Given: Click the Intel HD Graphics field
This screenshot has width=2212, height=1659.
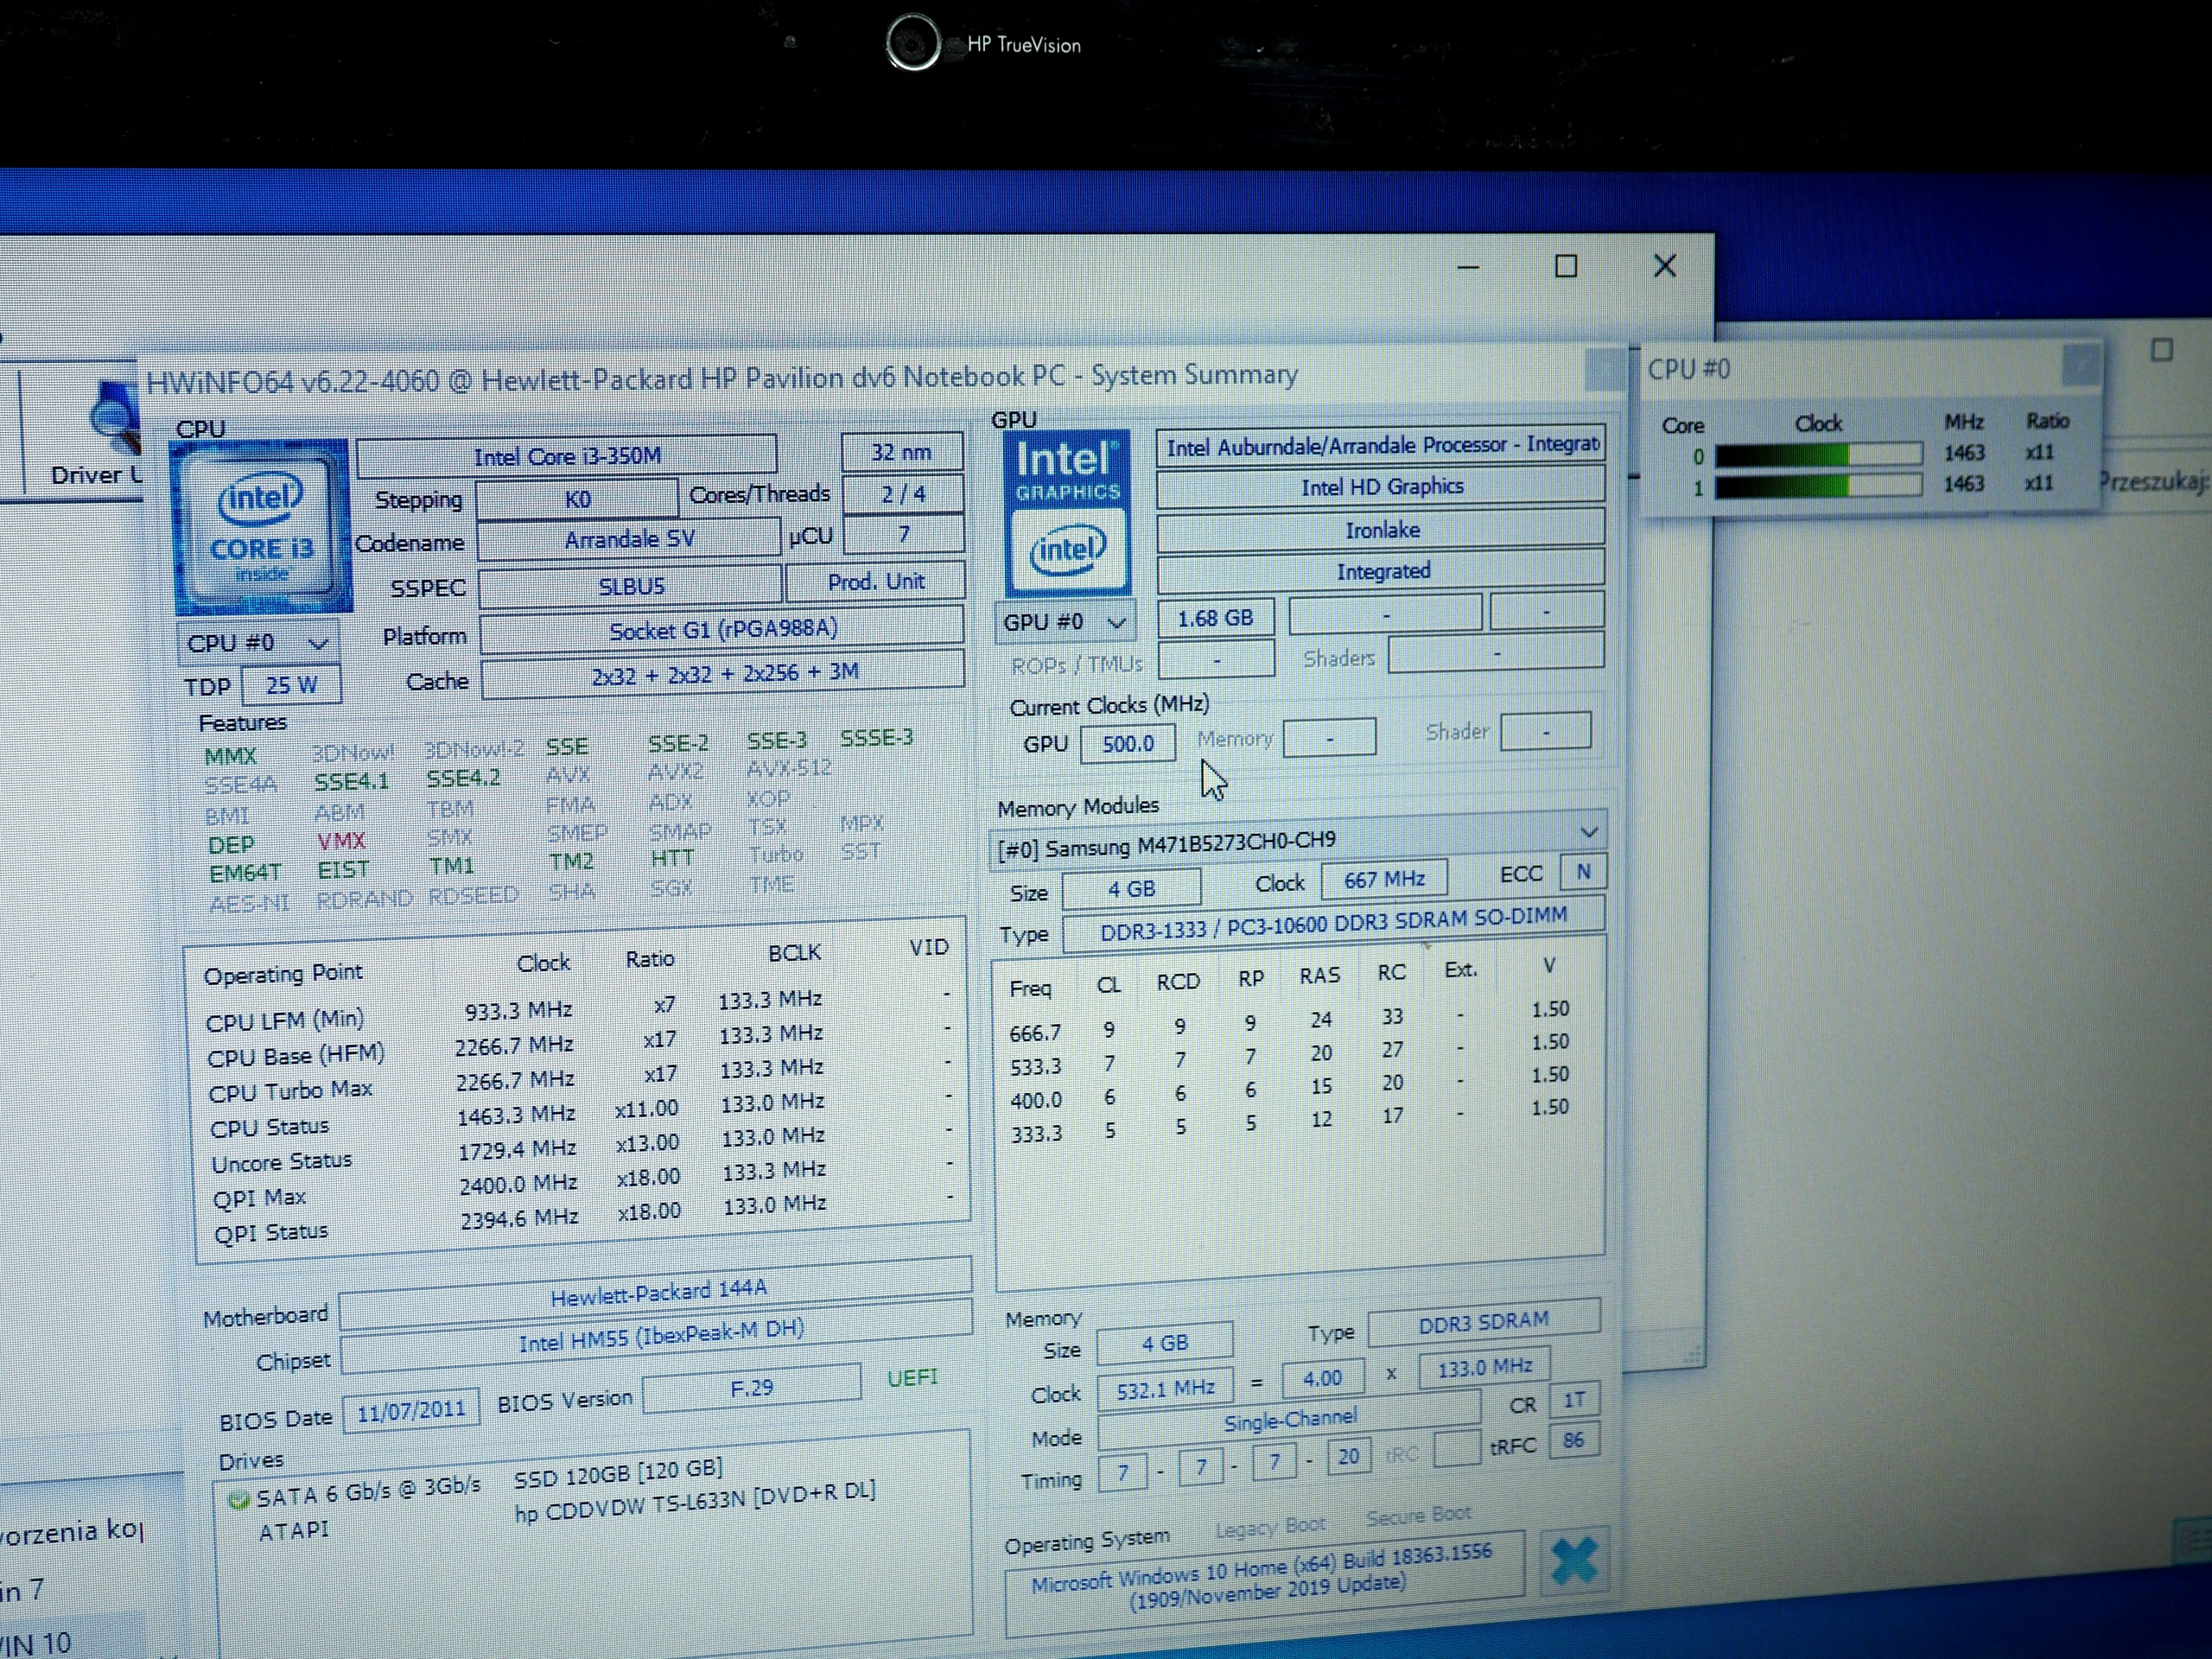Looking at the screenshot, I should [1381, 487].
